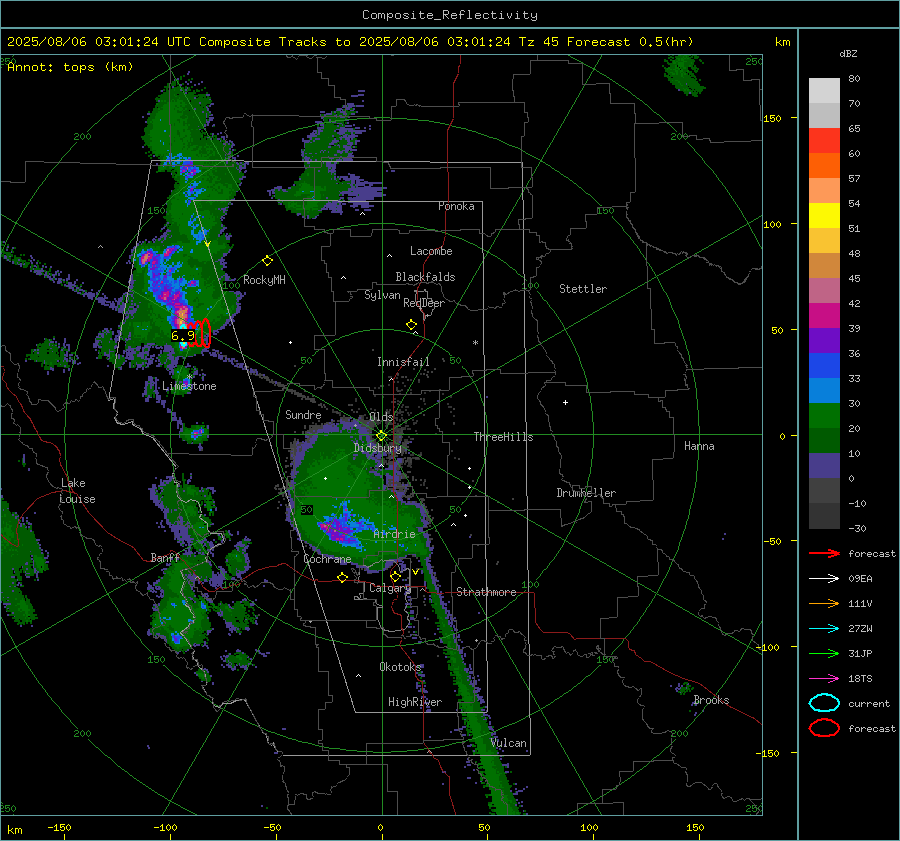Viewport: 900px width, 841px height.
Task: Click the Ponoka town label
Action: (456, 206)
